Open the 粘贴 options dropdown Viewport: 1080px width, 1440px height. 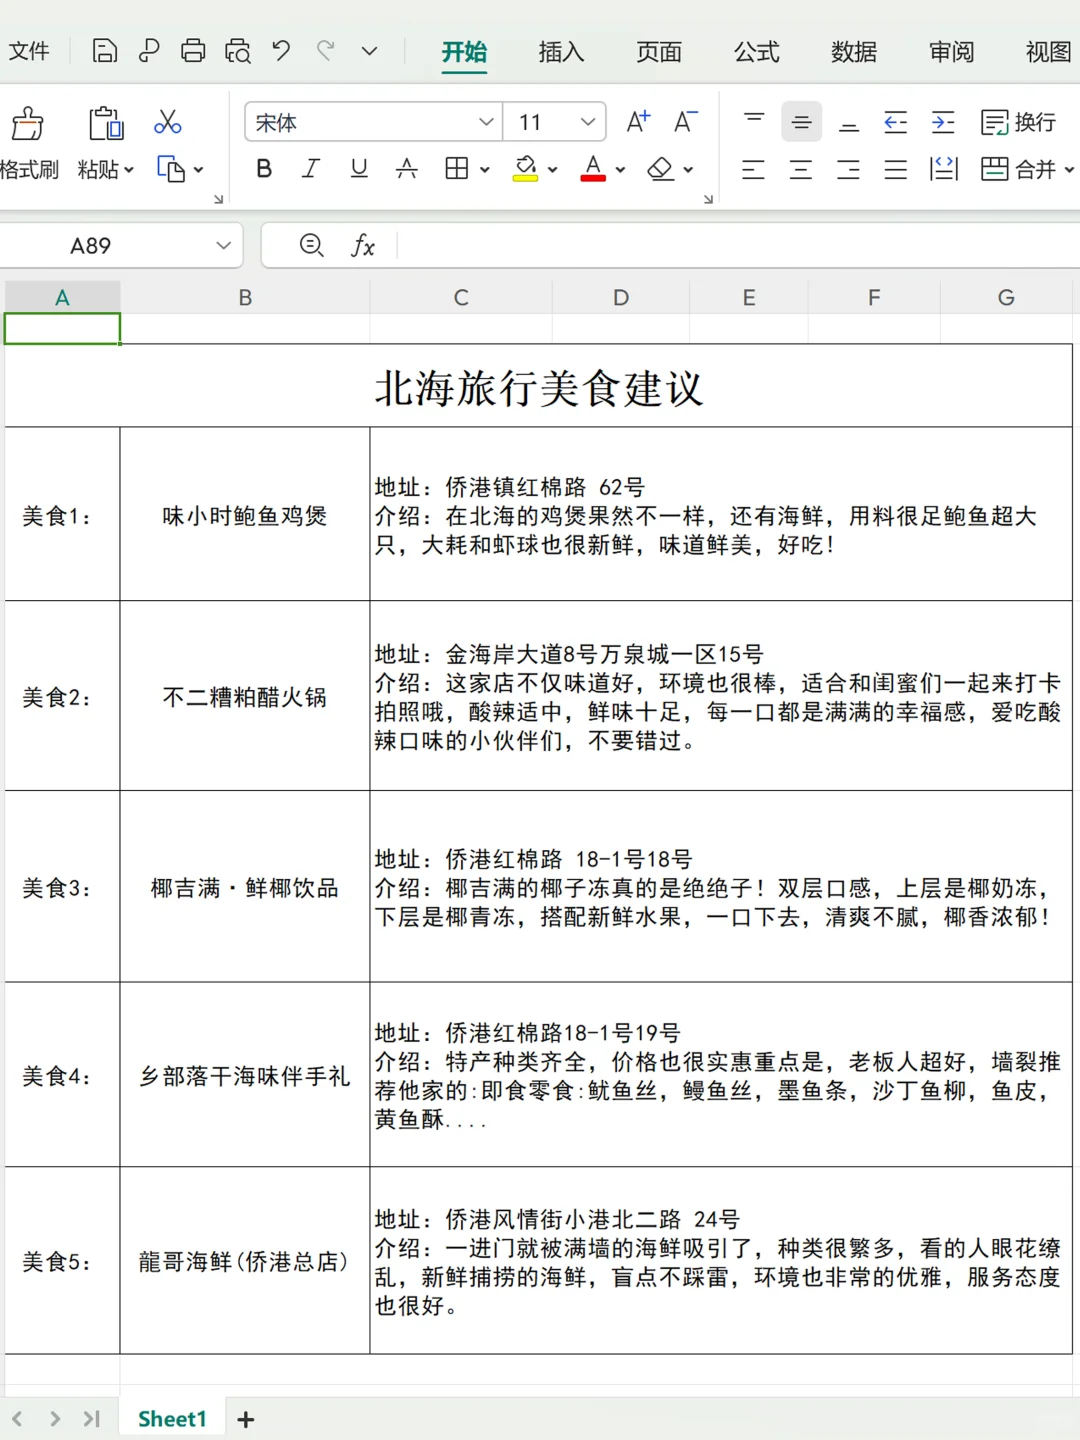106,170
